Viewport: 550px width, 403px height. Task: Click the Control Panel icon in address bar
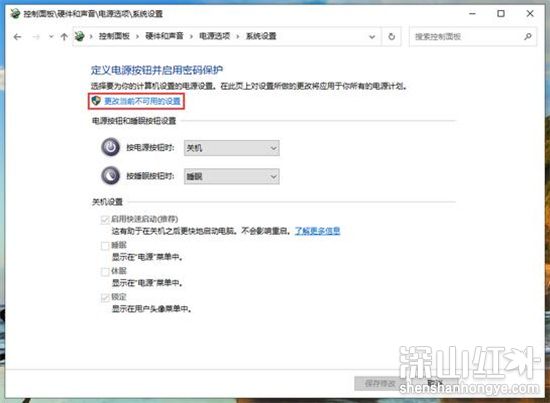[80, 36]
